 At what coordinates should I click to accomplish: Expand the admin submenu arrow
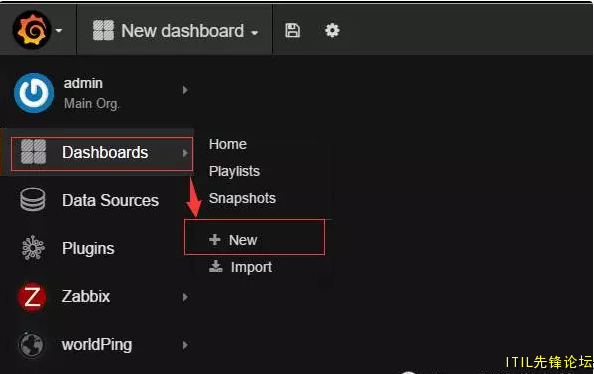pos(185,90)
